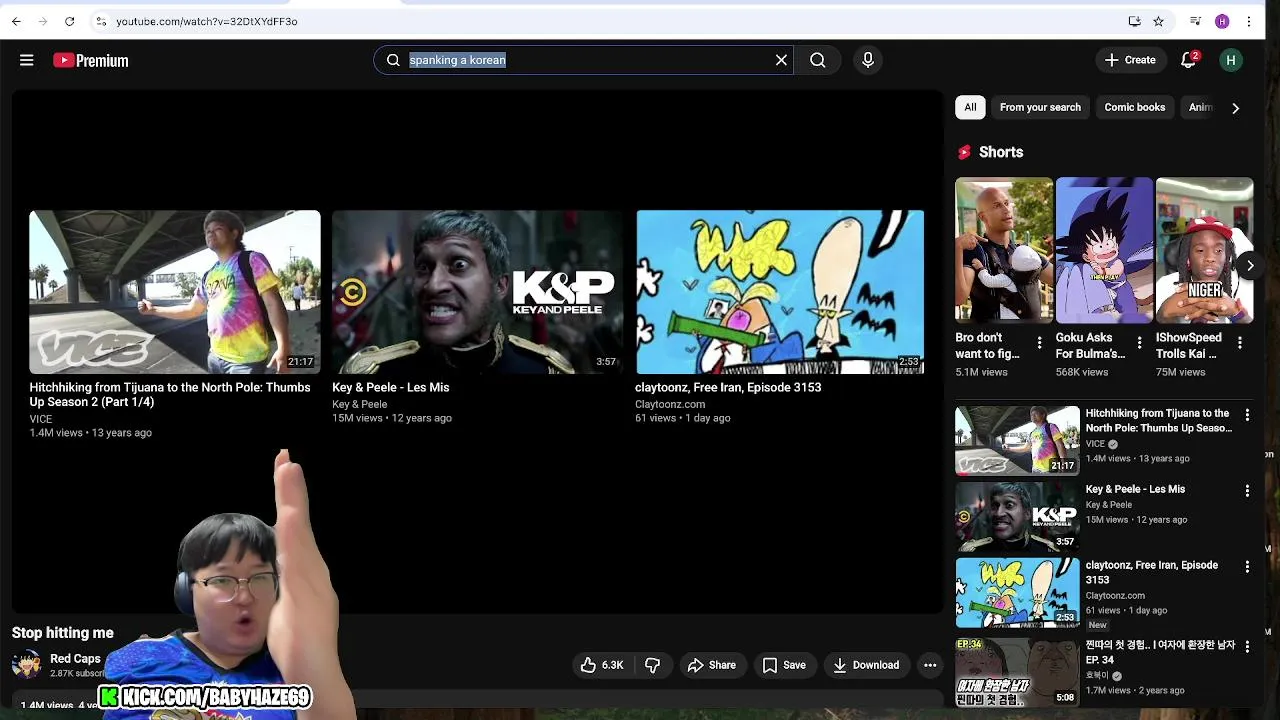Click video title 'Stop hitting me'

click(x=63, y=633)
